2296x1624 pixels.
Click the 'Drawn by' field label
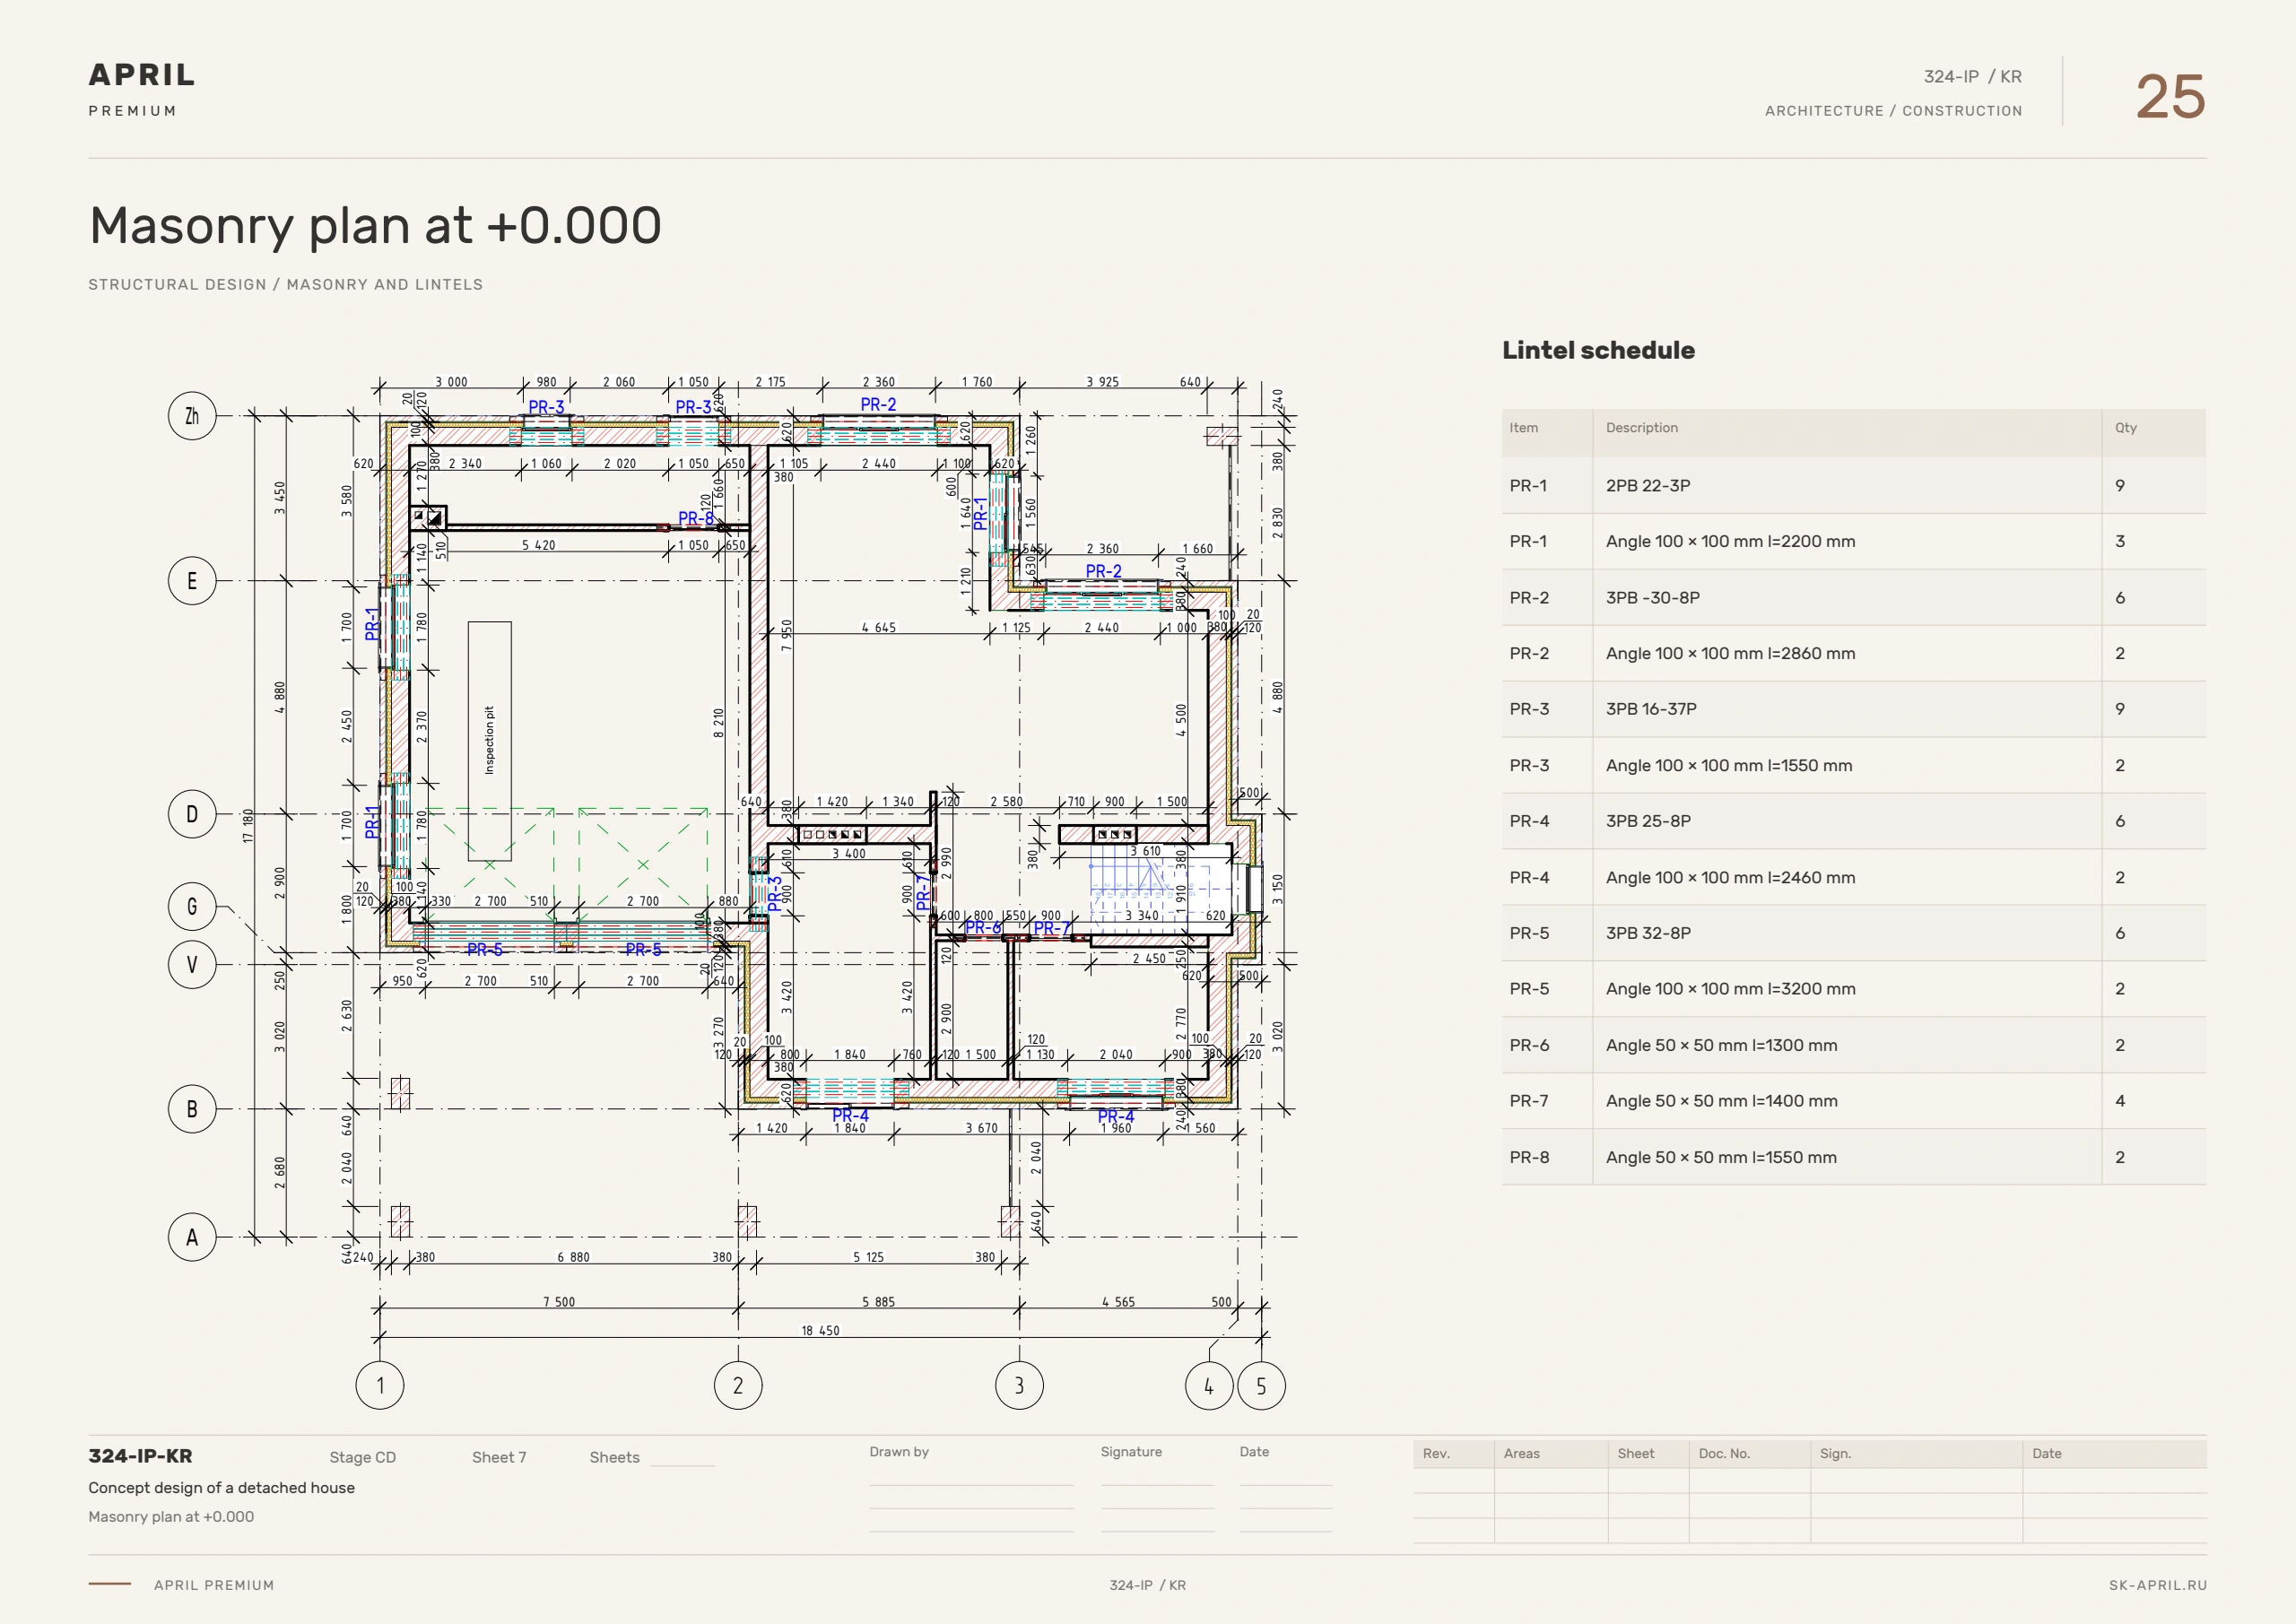[x=899, y=1452]
